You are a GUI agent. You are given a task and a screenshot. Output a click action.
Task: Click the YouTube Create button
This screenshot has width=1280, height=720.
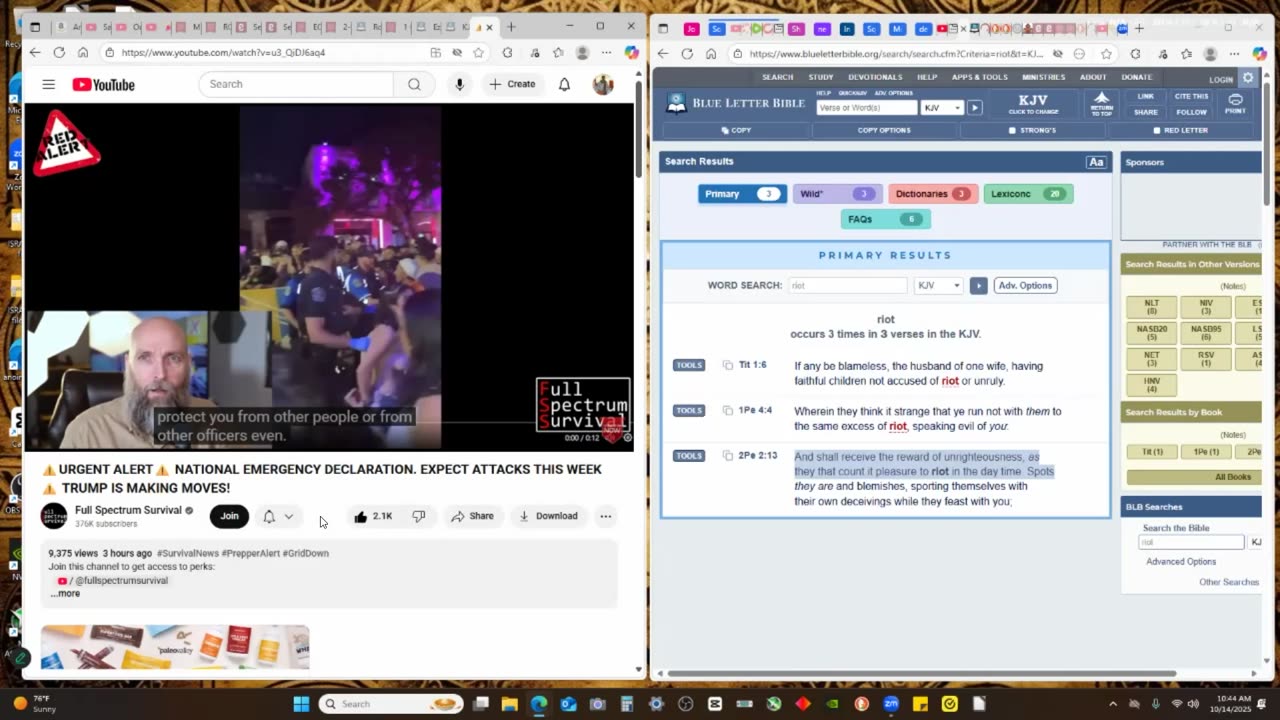click(513, 84)
